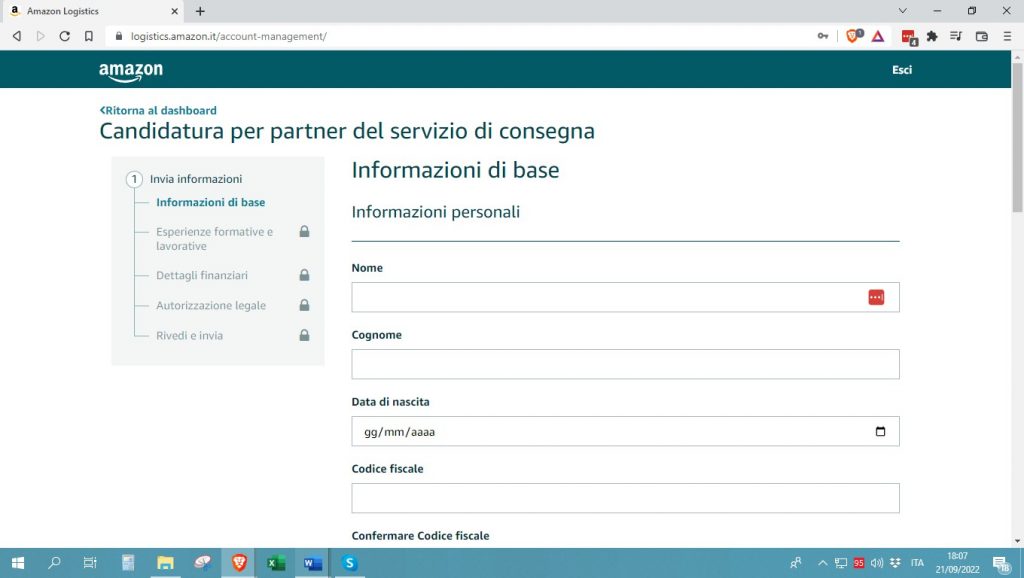Click the Brave Rewards triangle icon
1024x578 pixels.
[x=877, y=35]
